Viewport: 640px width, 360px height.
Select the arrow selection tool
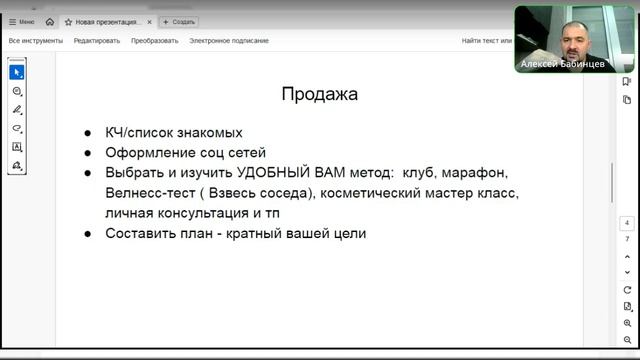point(17,72)
